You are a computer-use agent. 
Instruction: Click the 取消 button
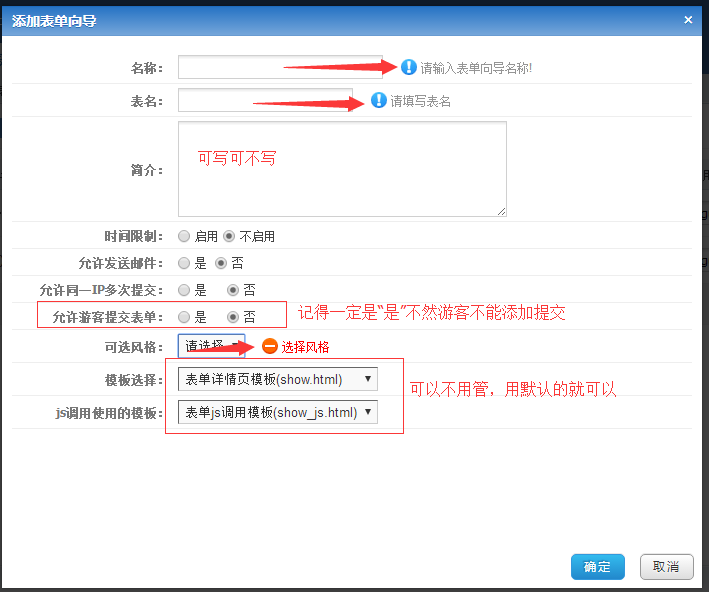[666, 566]
